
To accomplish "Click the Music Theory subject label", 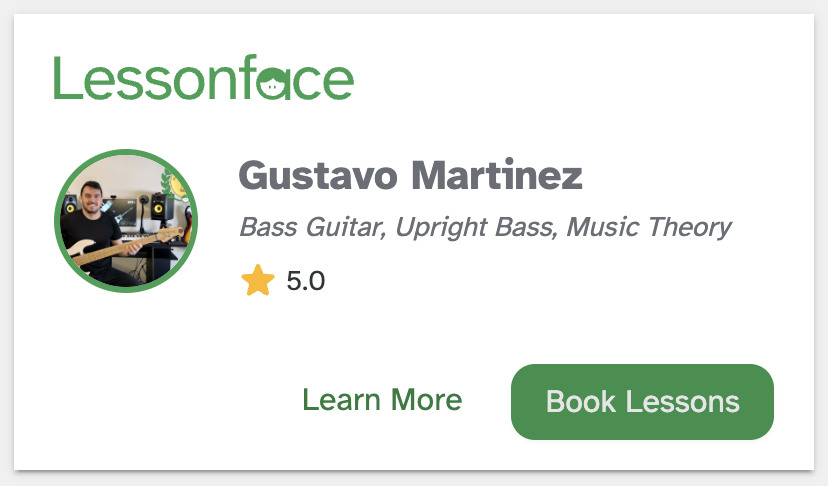I will (649, 227).
